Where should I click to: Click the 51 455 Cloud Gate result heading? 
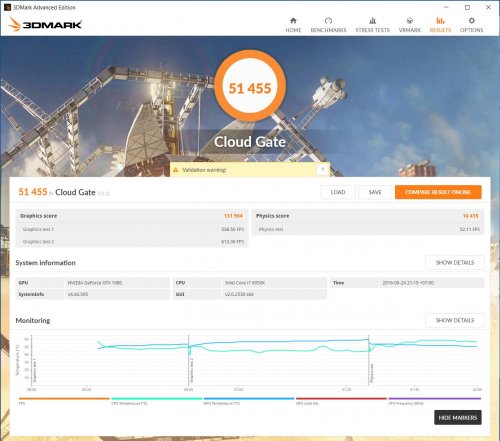click(x=64, y=192)
